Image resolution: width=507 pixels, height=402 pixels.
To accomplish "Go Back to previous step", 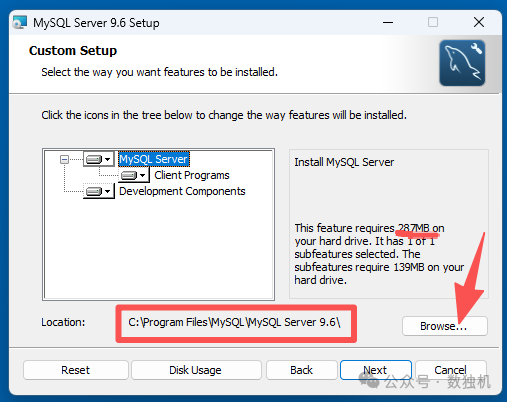I will [x=302, y=370].
